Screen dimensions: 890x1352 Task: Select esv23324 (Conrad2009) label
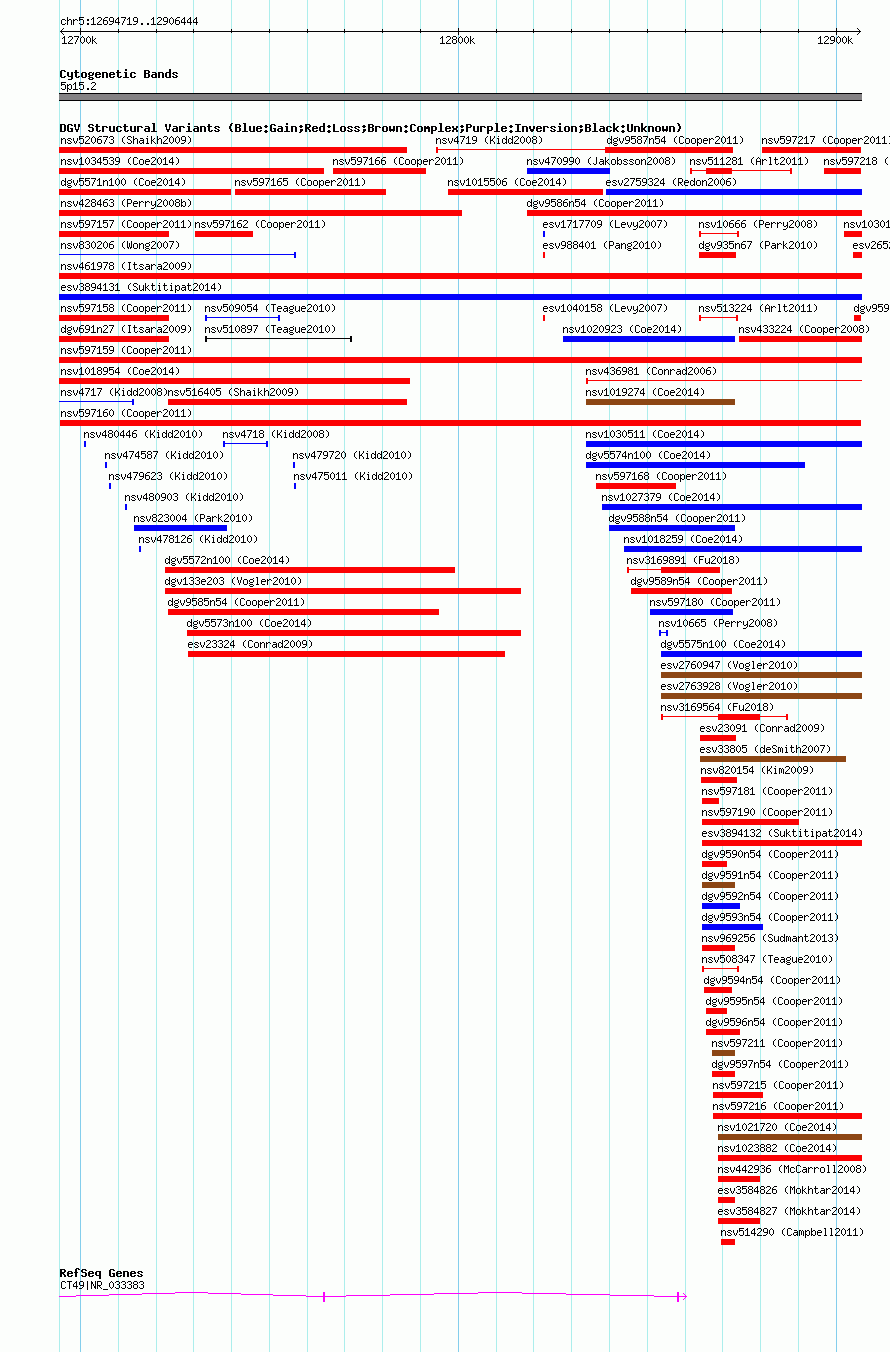250,644
